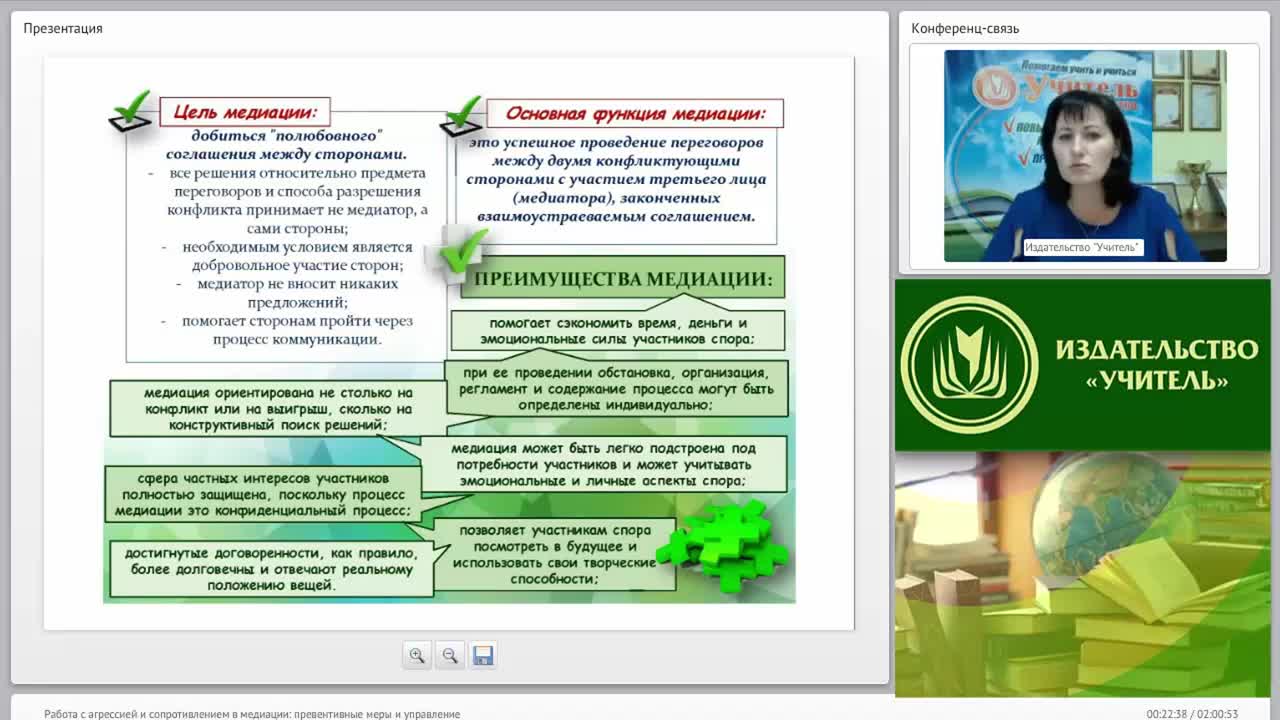Click the 00:22:38 / 02:00:53 timer
This screenshot has height=720, width=1280.
(1192, 714)
